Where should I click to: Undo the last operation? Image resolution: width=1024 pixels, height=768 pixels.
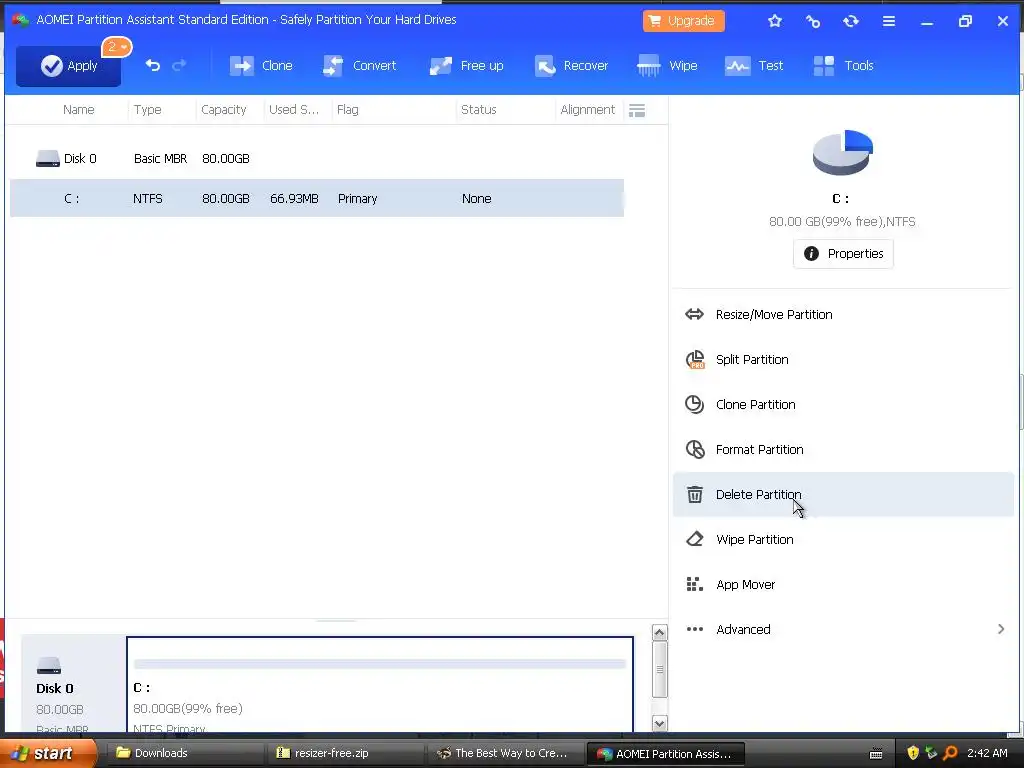153,65
